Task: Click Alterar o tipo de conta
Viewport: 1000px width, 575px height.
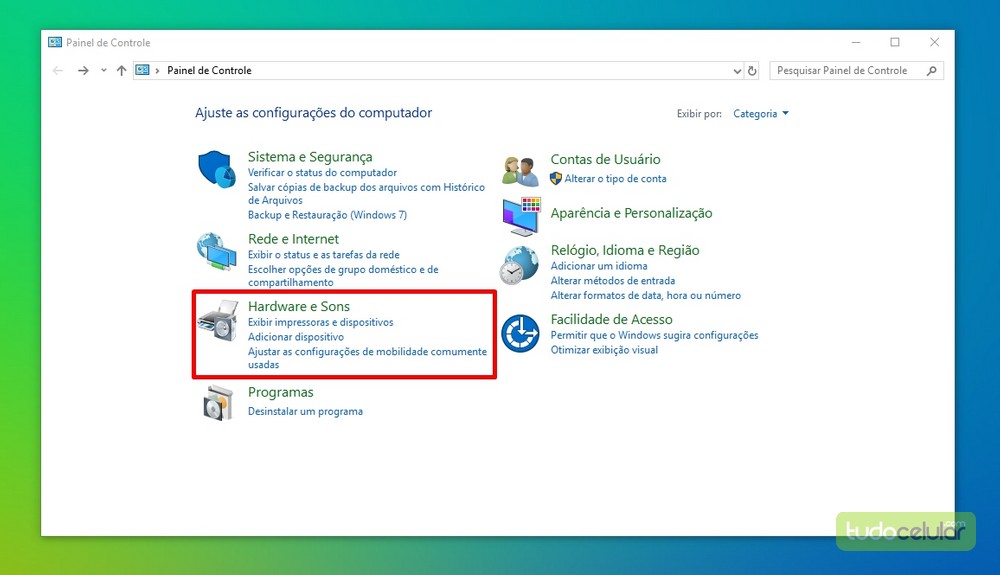Action: click(615, 179)
